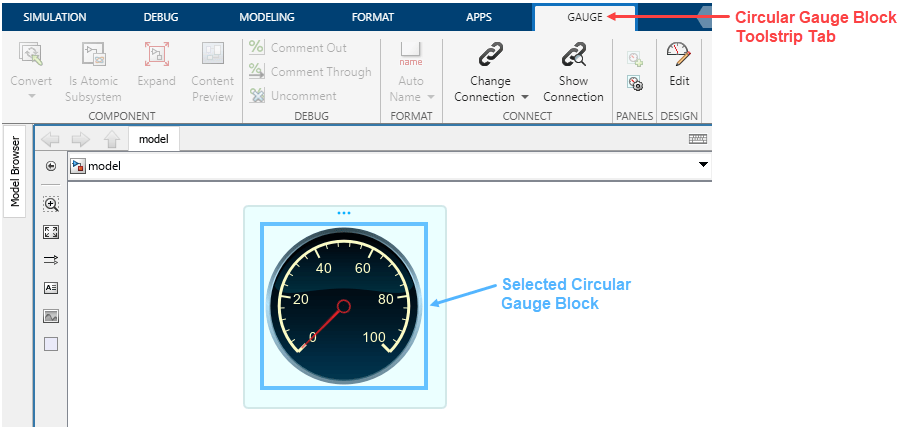The image size is (907, 427).
Task: Click the Convert subsystem icon
Action: (31, 54)
